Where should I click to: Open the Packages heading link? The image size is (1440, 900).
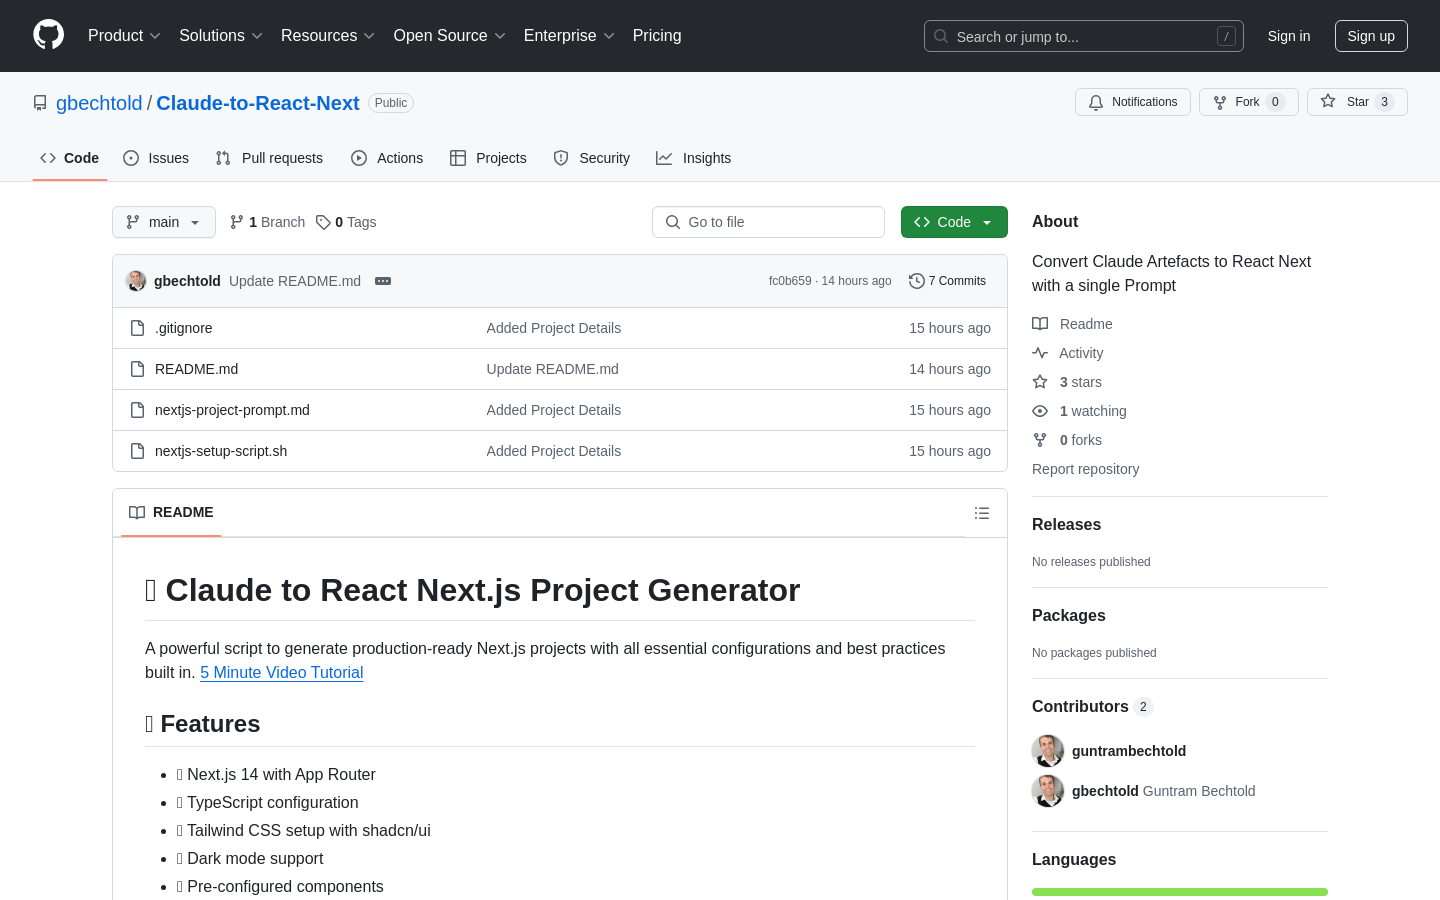pos(1068,616)
